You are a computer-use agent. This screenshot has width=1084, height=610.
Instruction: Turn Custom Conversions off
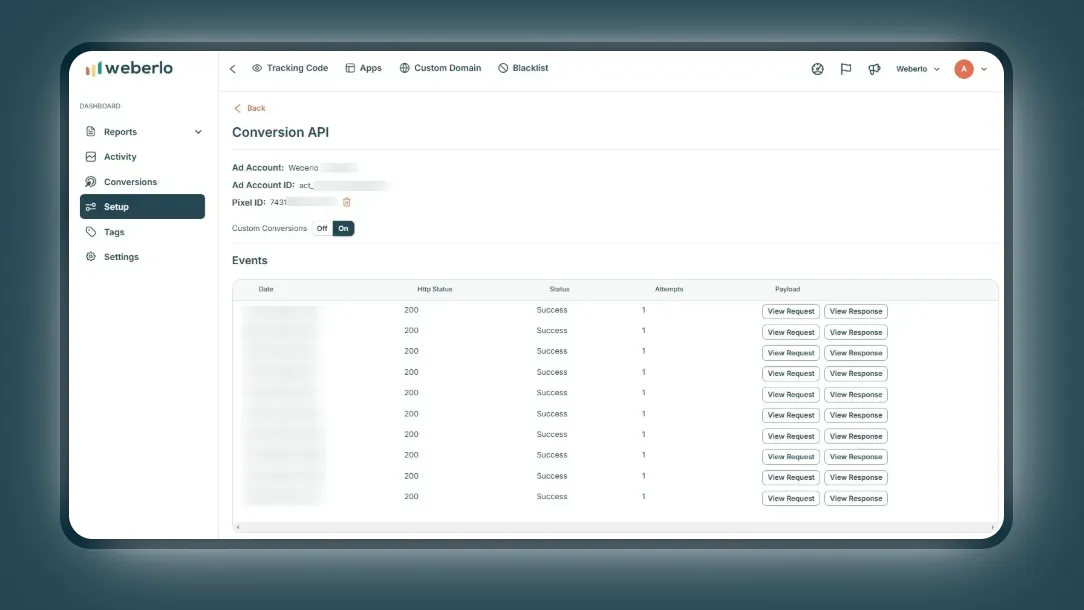point(322,228)
